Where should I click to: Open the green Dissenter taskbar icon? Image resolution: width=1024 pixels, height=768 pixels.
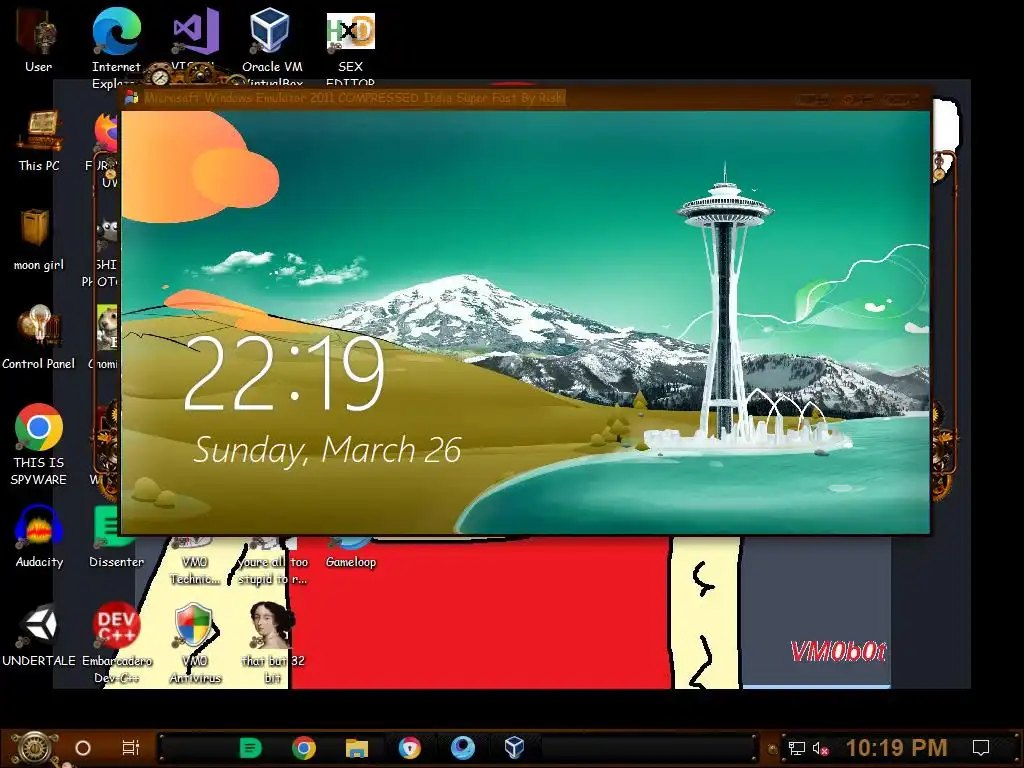click(x=250, y=748)
